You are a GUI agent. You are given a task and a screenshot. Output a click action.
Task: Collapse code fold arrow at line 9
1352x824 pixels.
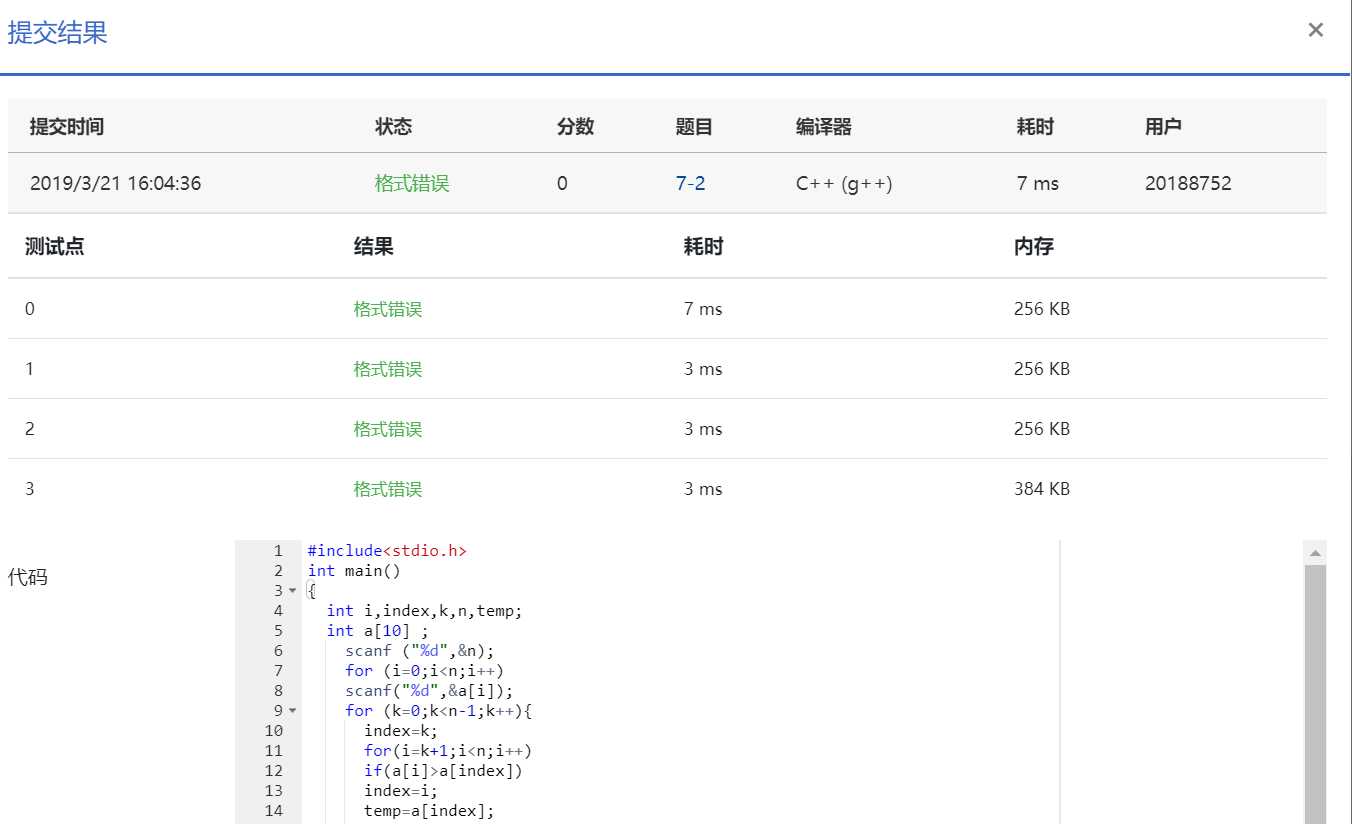292,711
